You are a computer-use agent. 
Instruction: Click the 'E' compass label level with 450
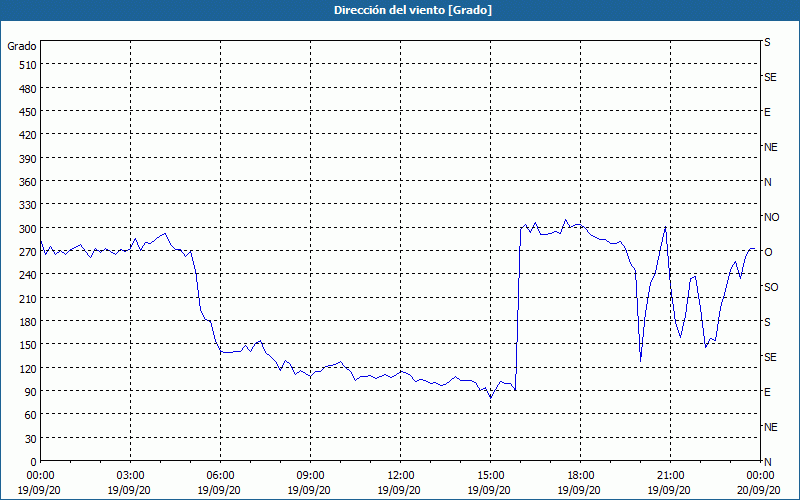(767, 112)
